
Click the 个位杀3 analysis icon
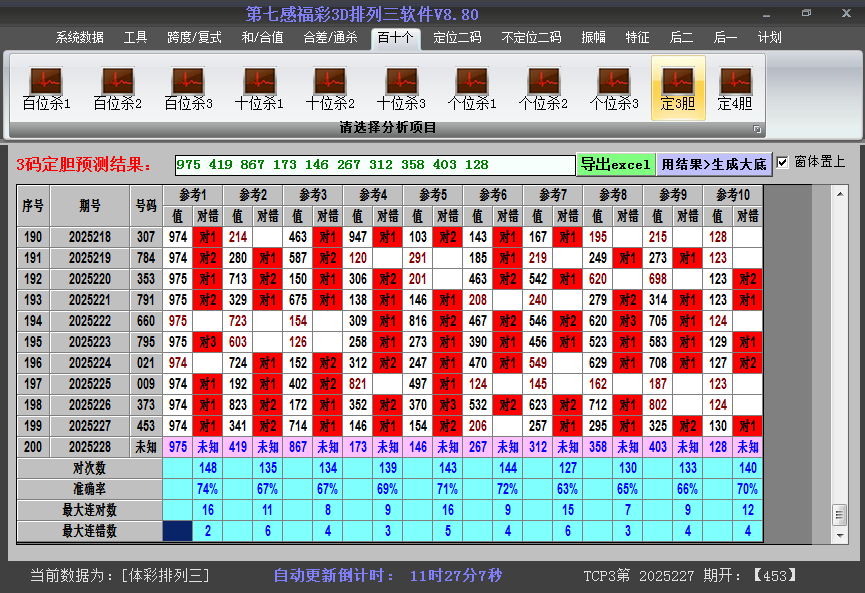[614, 88]
